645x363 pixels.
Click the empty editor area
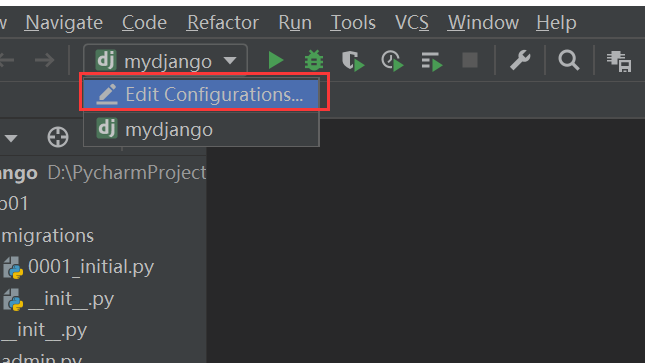(x=425, y=241)
